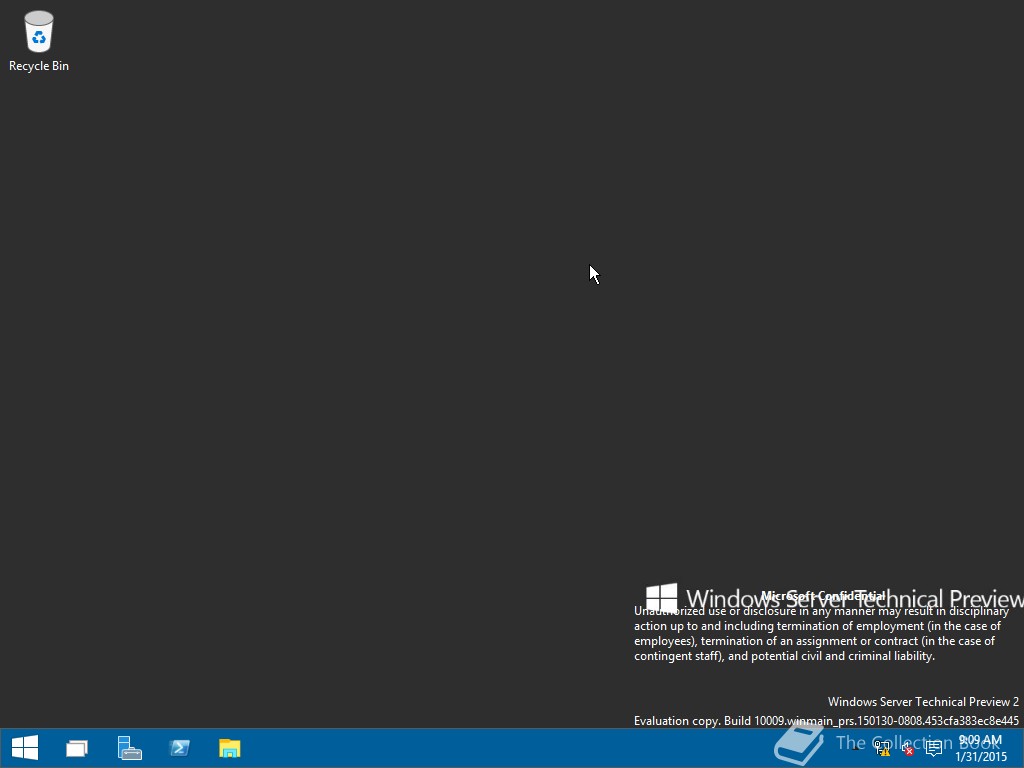The height and width of the screenshot is (768, 1024).
Task: Show hidden tray icons arrow
Action: tap(857, 748)
